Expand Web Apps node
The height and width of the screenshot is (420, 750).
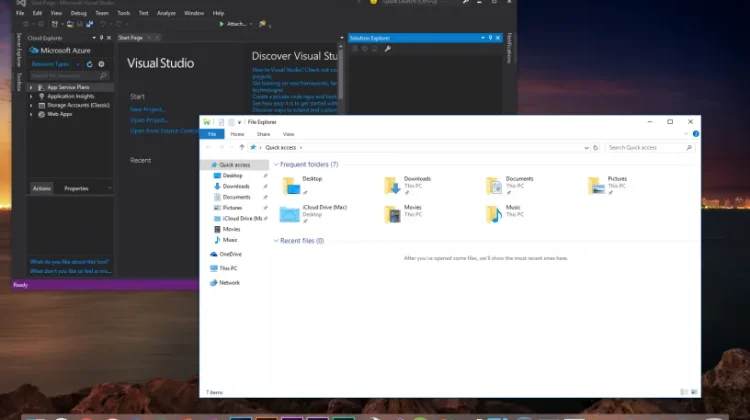coord(31,114)
